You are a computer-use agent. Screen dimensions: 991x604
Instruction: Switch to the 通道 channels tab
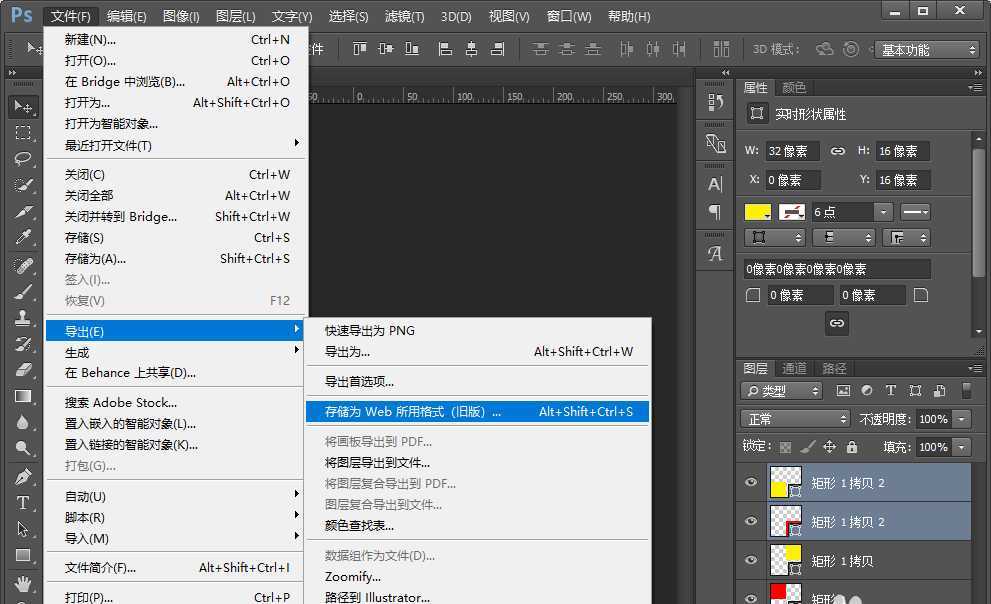click(795, 369)
